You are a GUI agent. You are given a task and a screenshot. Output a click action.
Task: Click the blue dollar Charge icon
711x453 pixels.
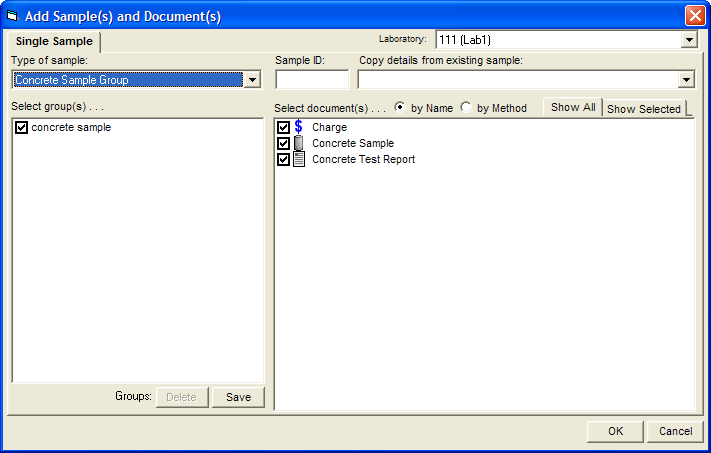click(x=298, y=127)
